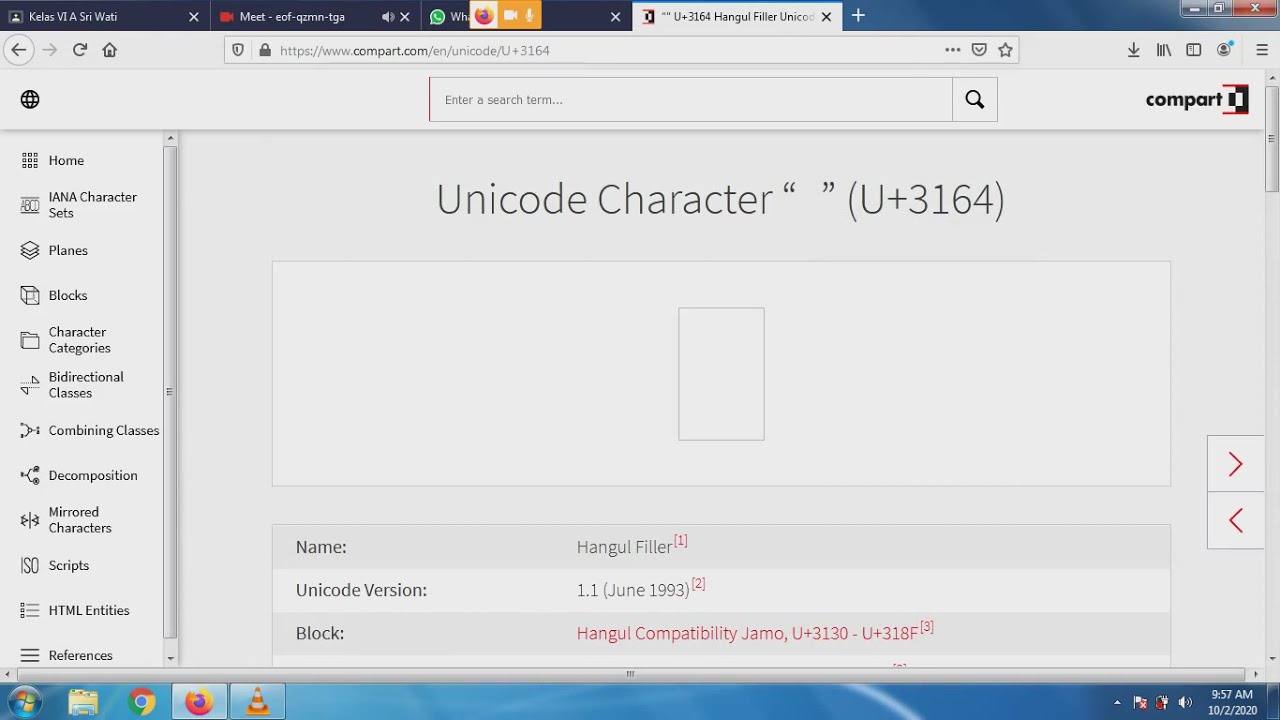Open Firefox account menu
This screenshot has width=1280, height=720.
pos(1225,50)
